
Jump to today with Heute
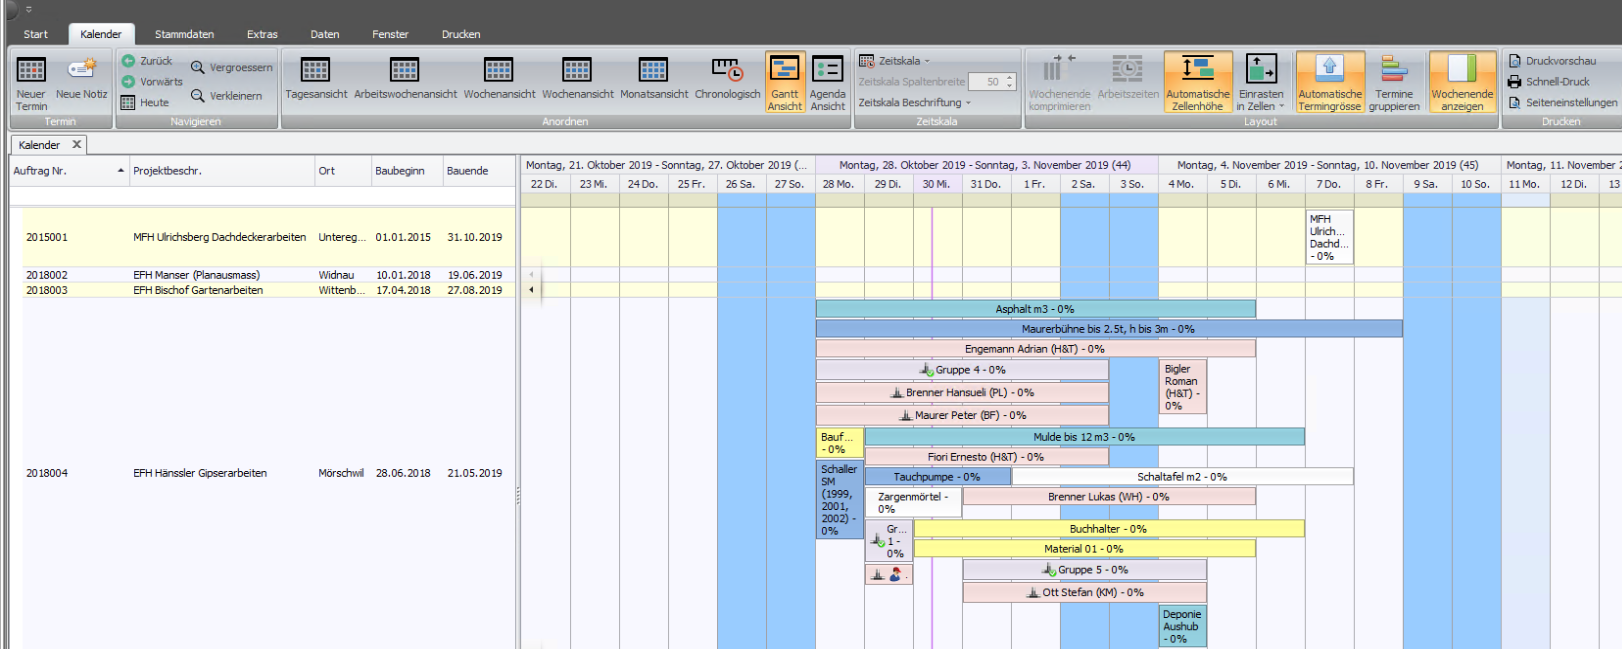(145, 102)
